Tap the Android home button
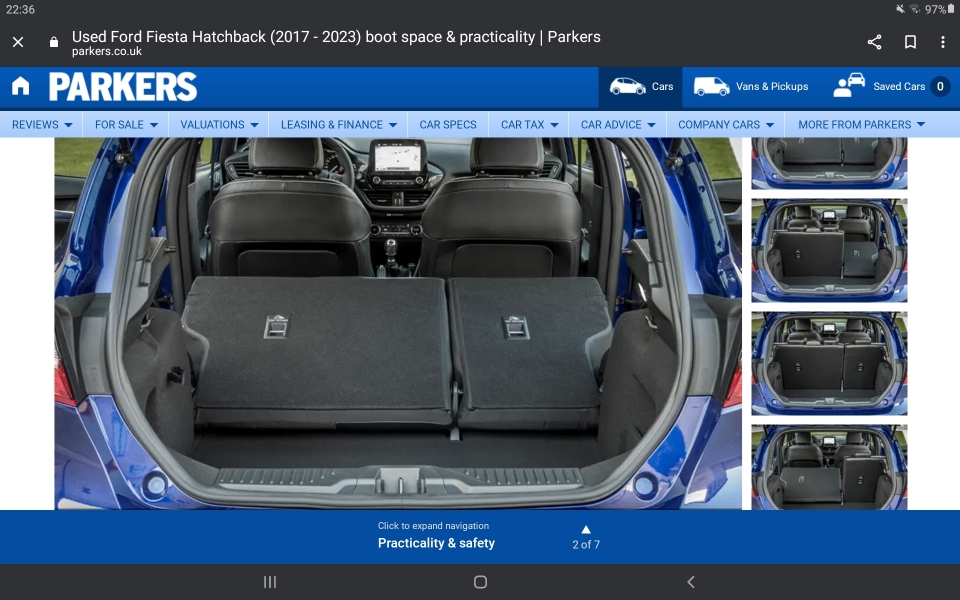 481,582
